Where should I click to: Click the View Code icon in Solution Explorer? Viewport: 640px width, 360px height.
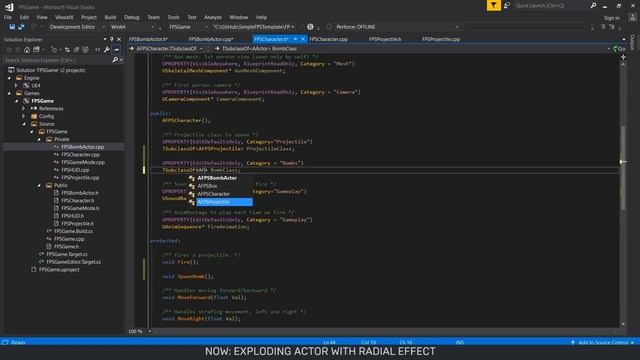tap(98, 50)
